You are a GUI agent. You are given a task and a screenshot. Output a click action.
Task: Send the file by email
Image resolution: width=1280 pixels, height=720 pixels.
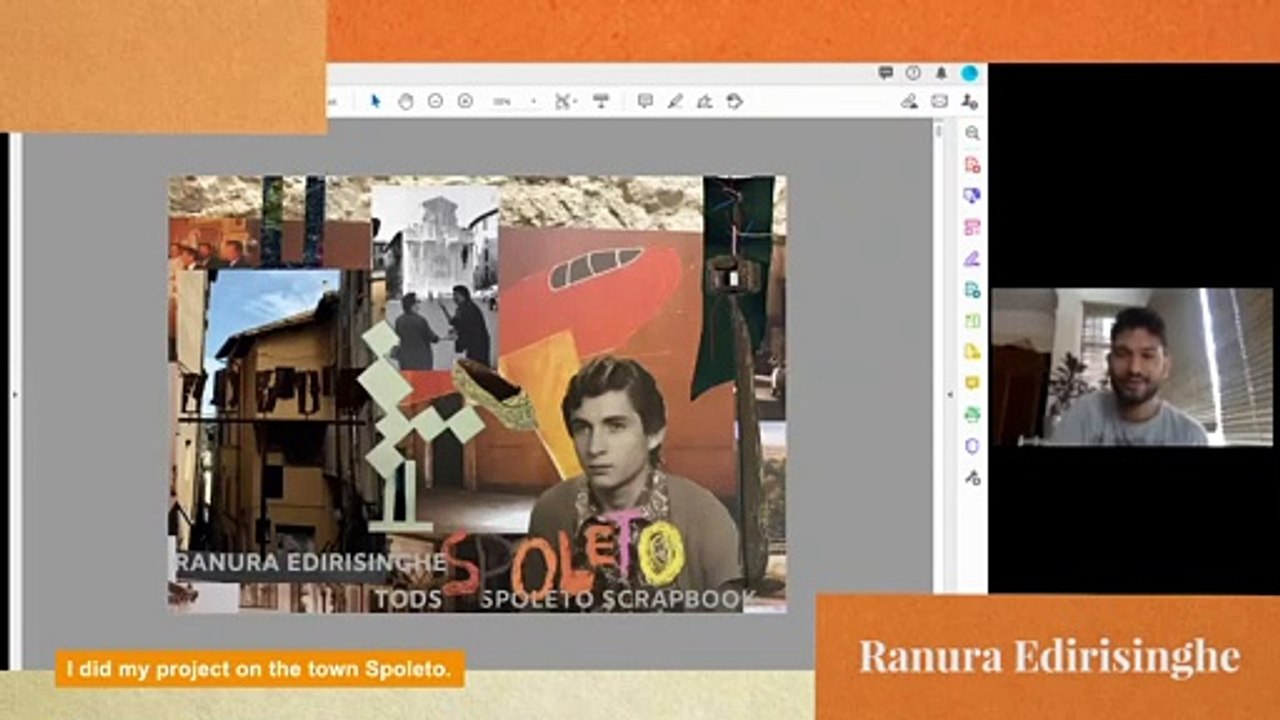pyautogui.click(x=939, y=101)
